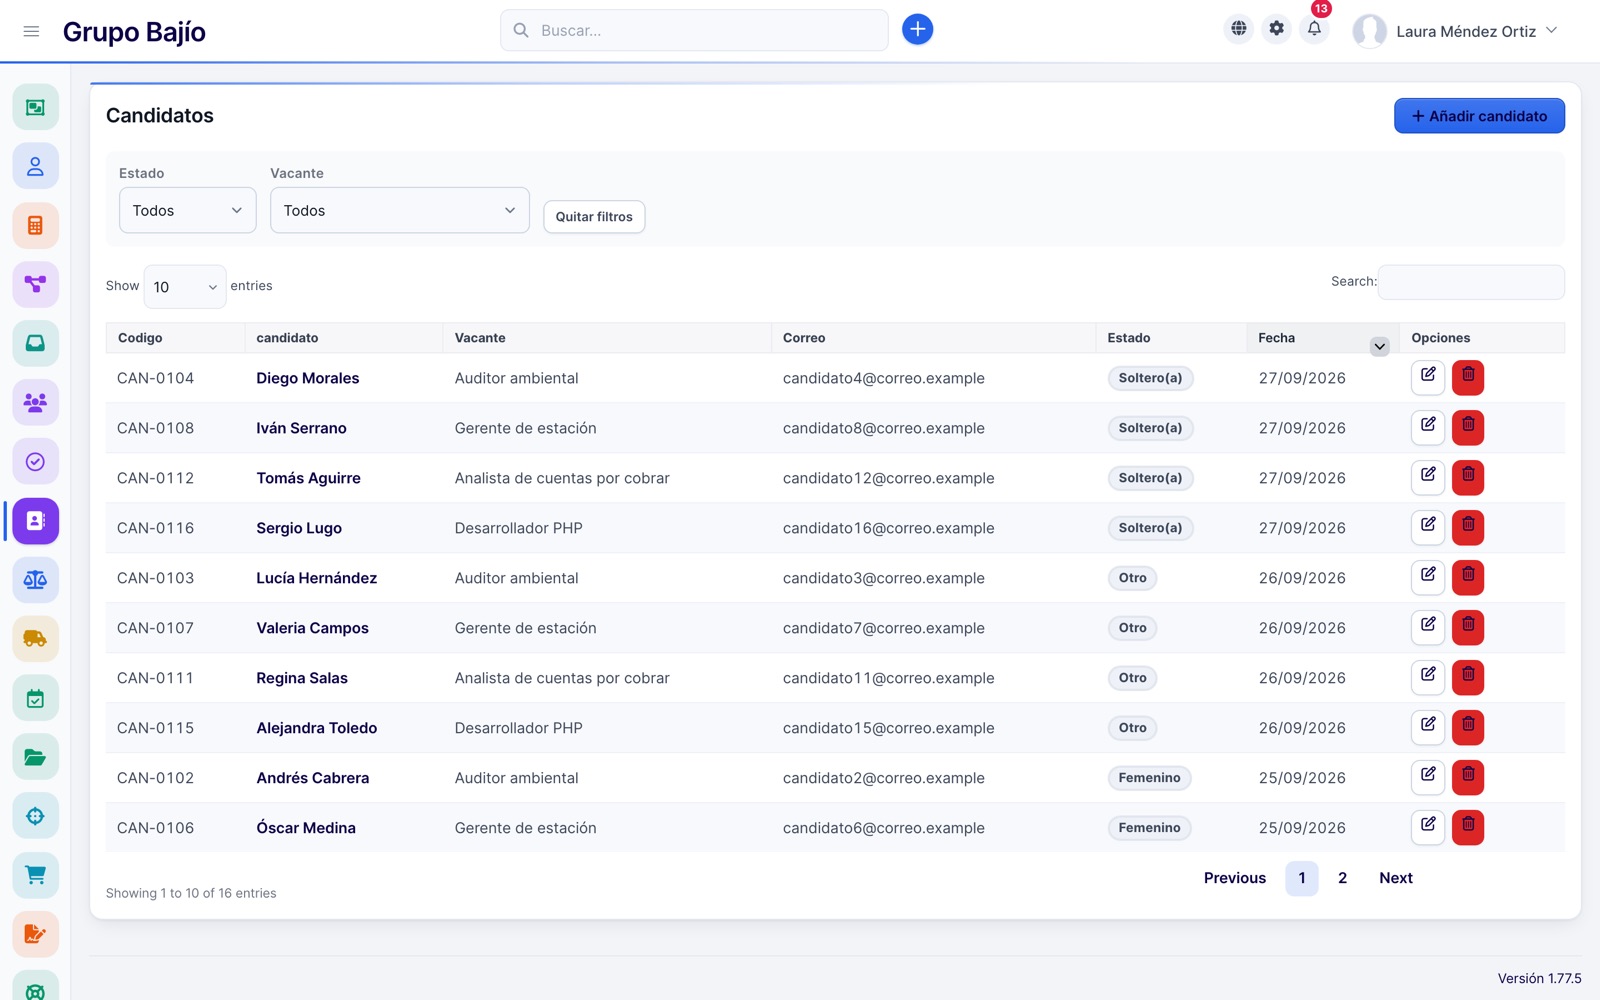The width and height of the screenshot is (1600, 1000).
Task: Click the edit icon for Diego Morales
Action: click(x=1428, y=377)
